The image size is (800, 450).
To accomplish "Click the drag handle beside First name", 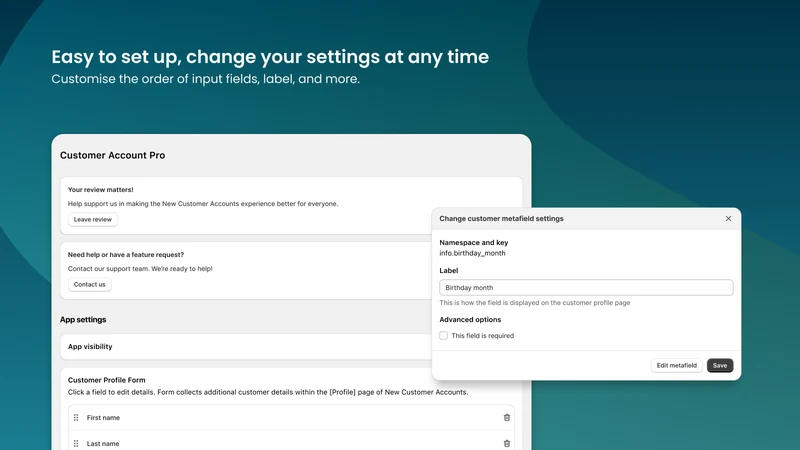I will pos(76,417).
